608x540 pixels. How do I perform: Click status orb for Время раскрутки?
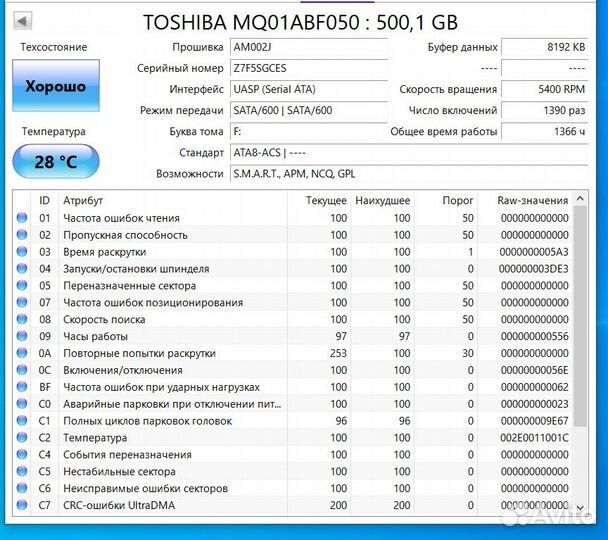(22, 252)
